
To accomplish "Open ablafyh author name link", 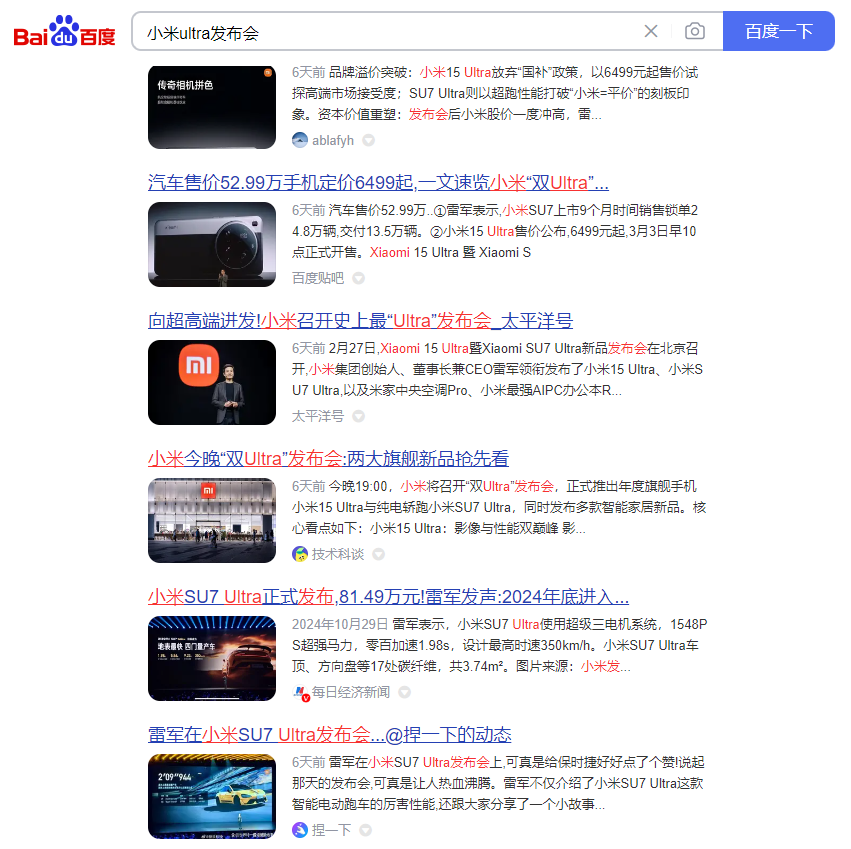I will pos(333,141).
